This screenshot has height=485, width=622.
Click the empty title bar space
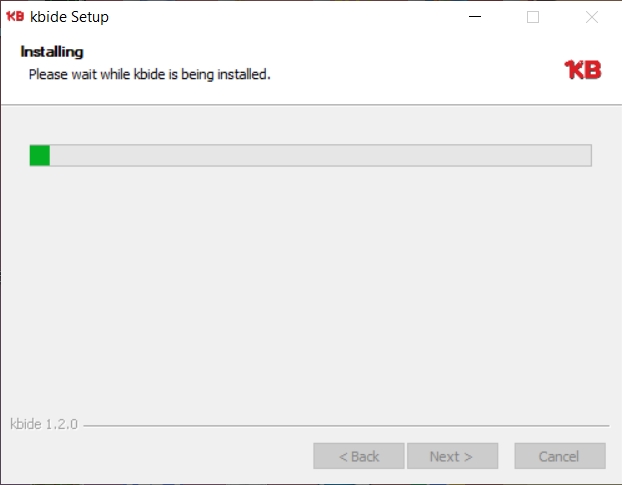(x=280, y=17)
